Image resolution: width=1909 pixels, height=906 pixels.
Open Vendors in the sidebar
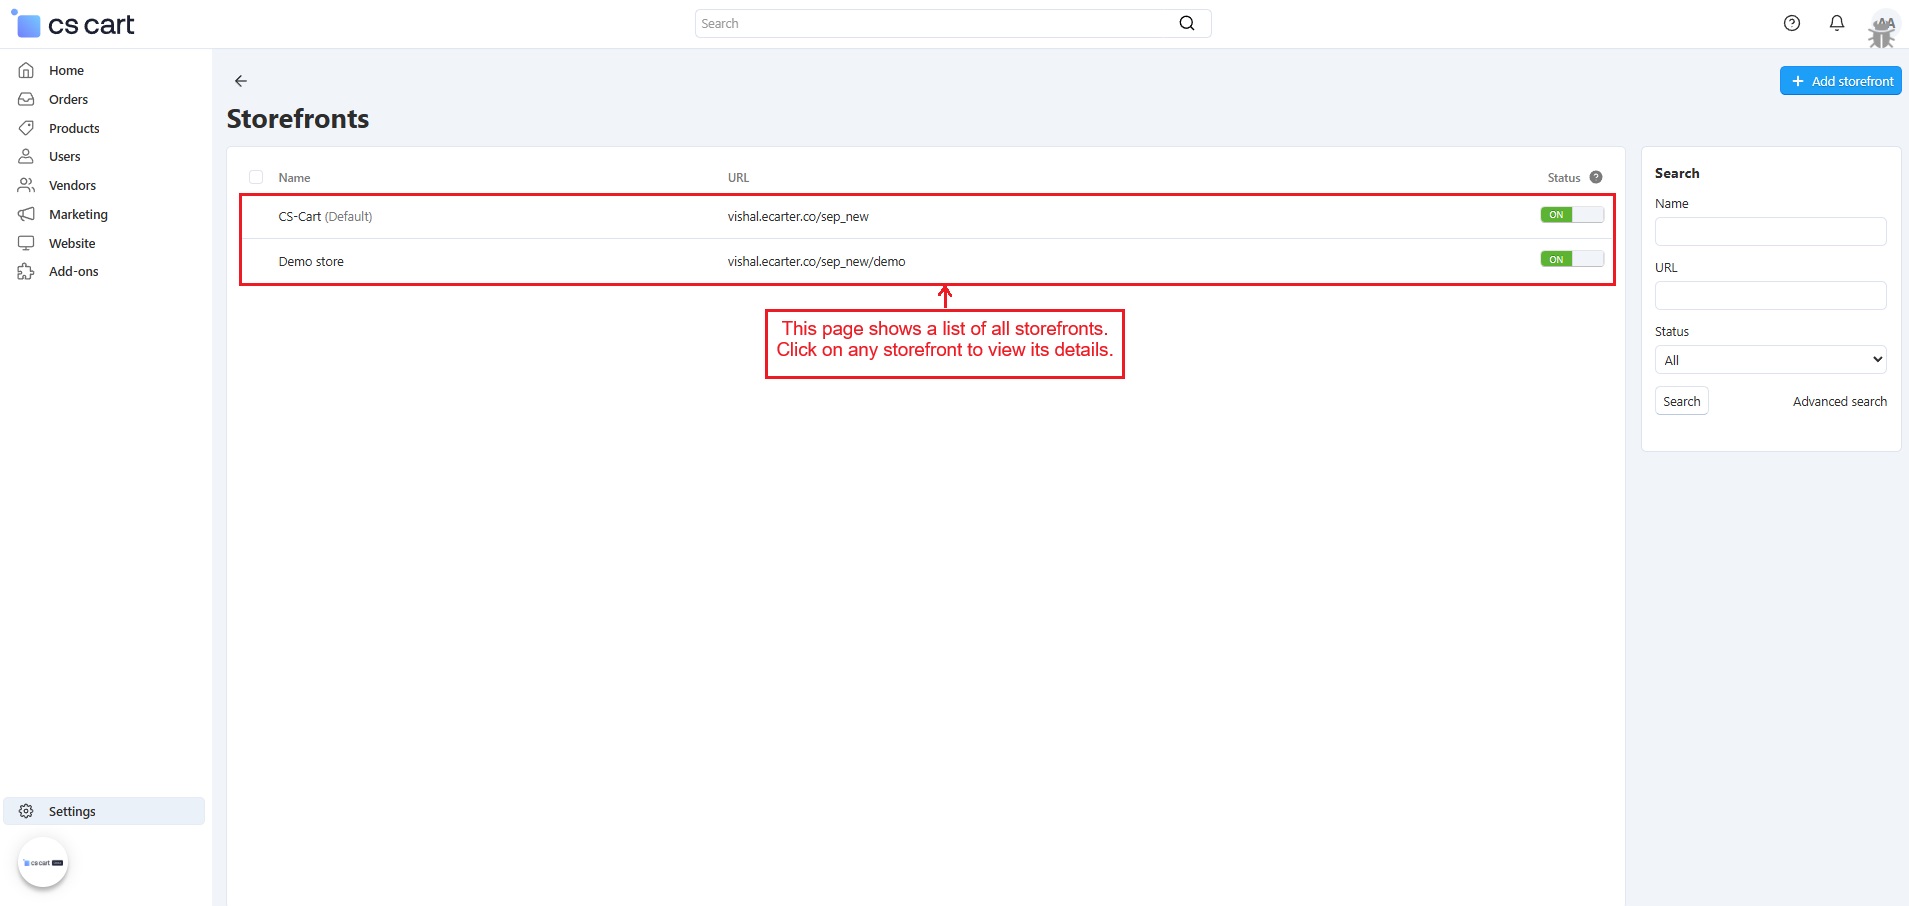[x=72, y=185]
